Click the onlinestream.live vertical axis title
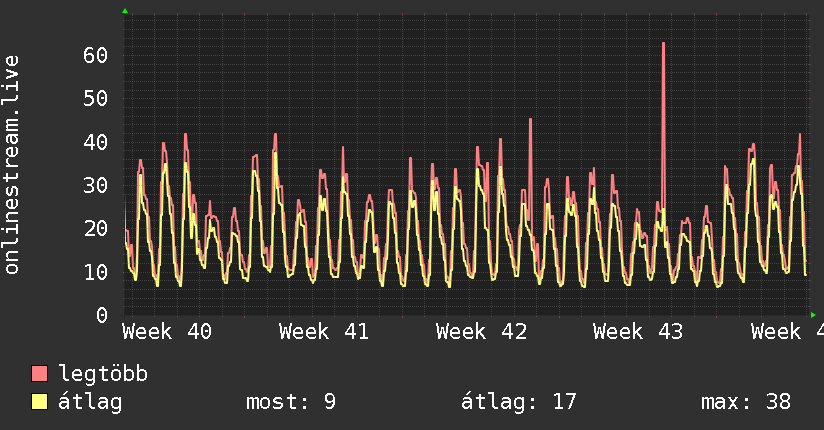824x430 pixels. pos(11,165)
